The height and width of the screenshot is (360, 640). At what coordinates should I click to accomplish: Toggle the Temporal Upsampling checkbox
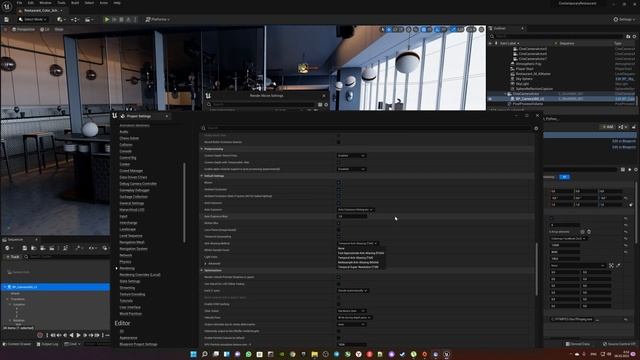[x=338, y=237]
